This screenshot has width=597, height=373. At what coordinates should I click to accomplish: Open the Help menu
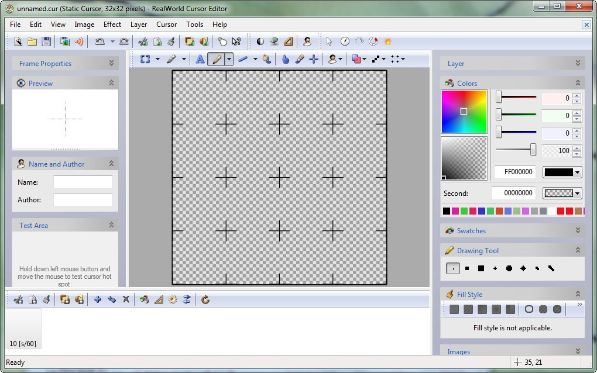pos(220,24)
